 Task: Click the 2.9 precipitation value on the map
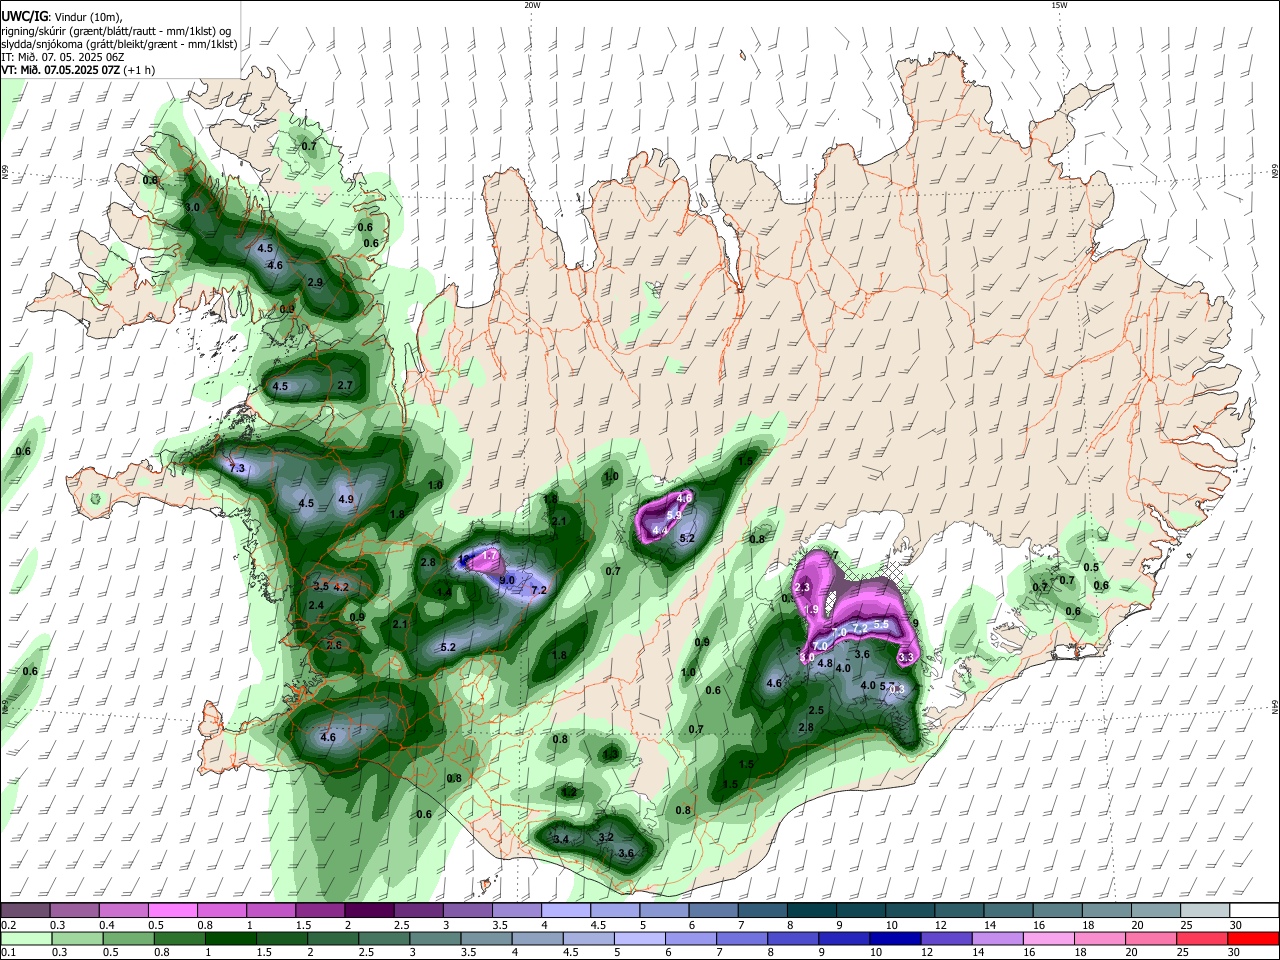[315, 282]
